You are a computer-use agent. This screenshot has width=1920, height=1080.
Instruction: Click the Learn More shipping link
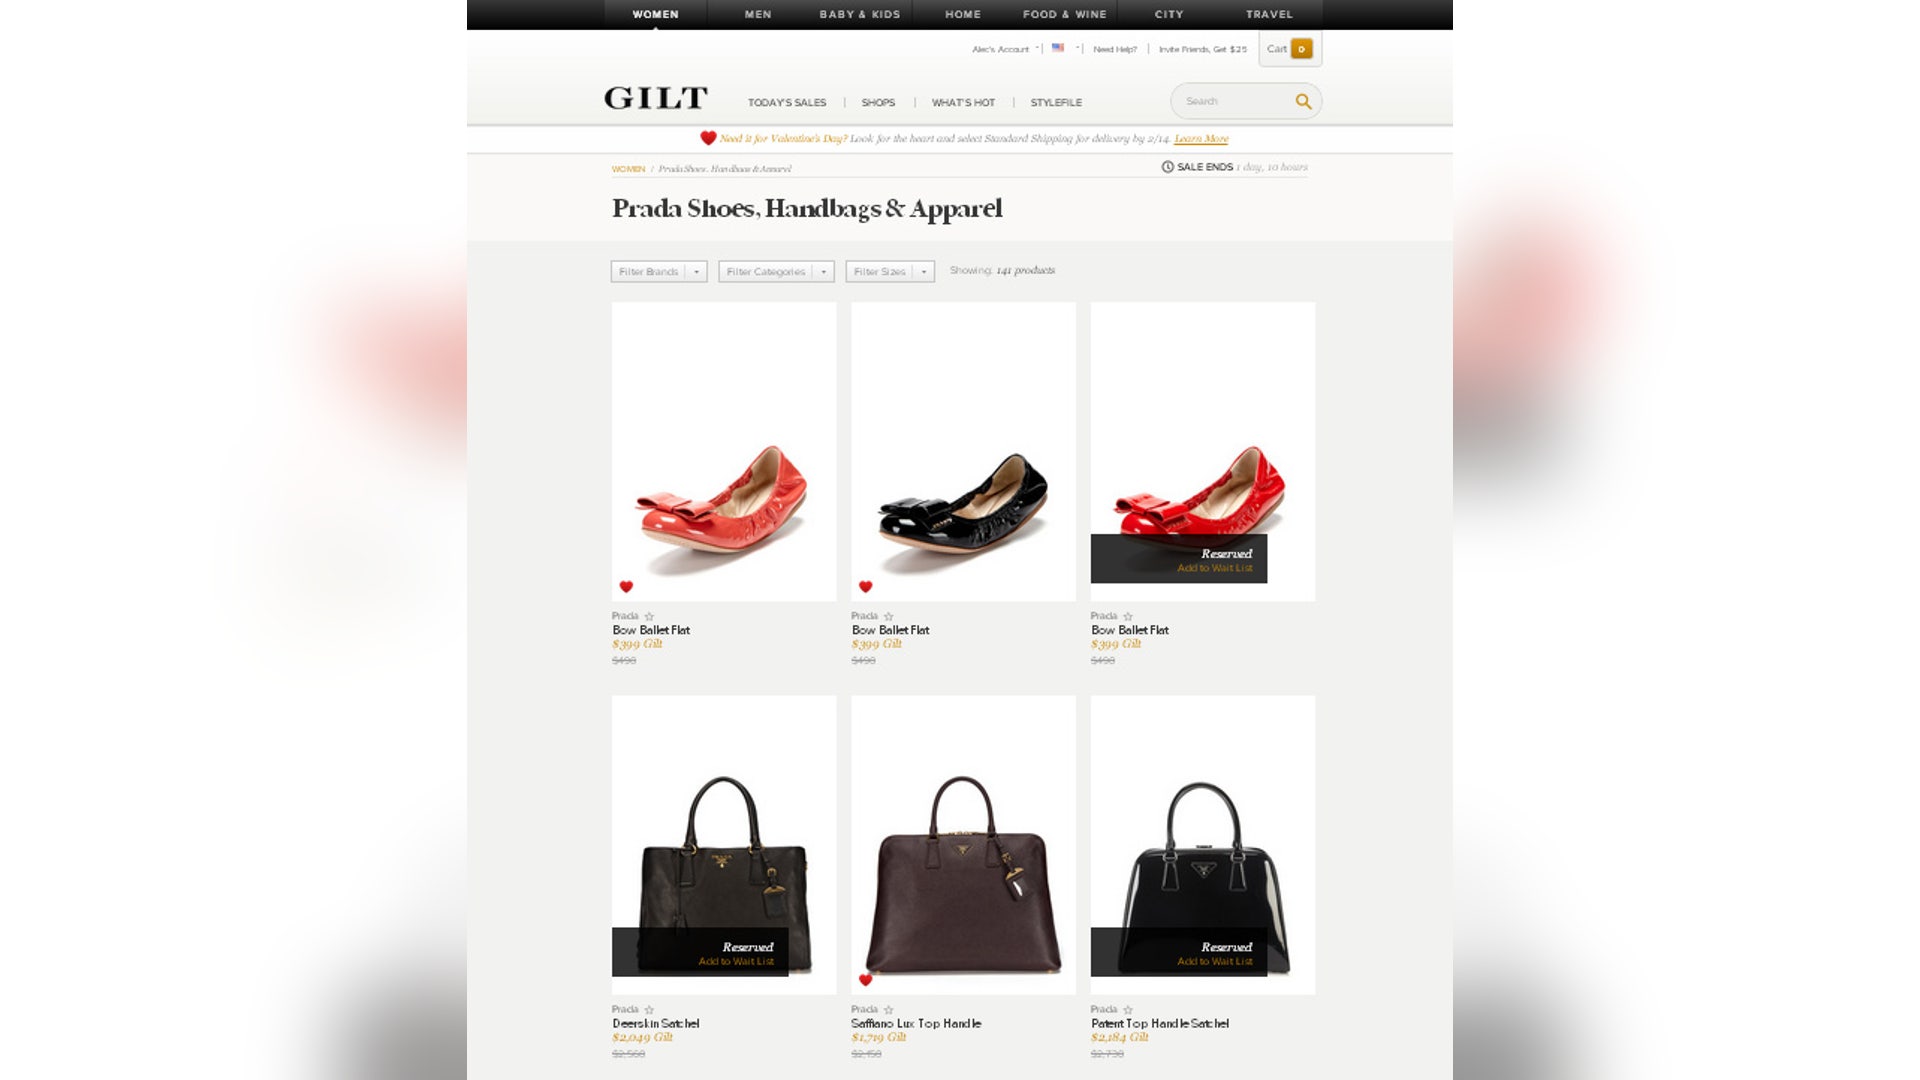(x=1201, y=139)
